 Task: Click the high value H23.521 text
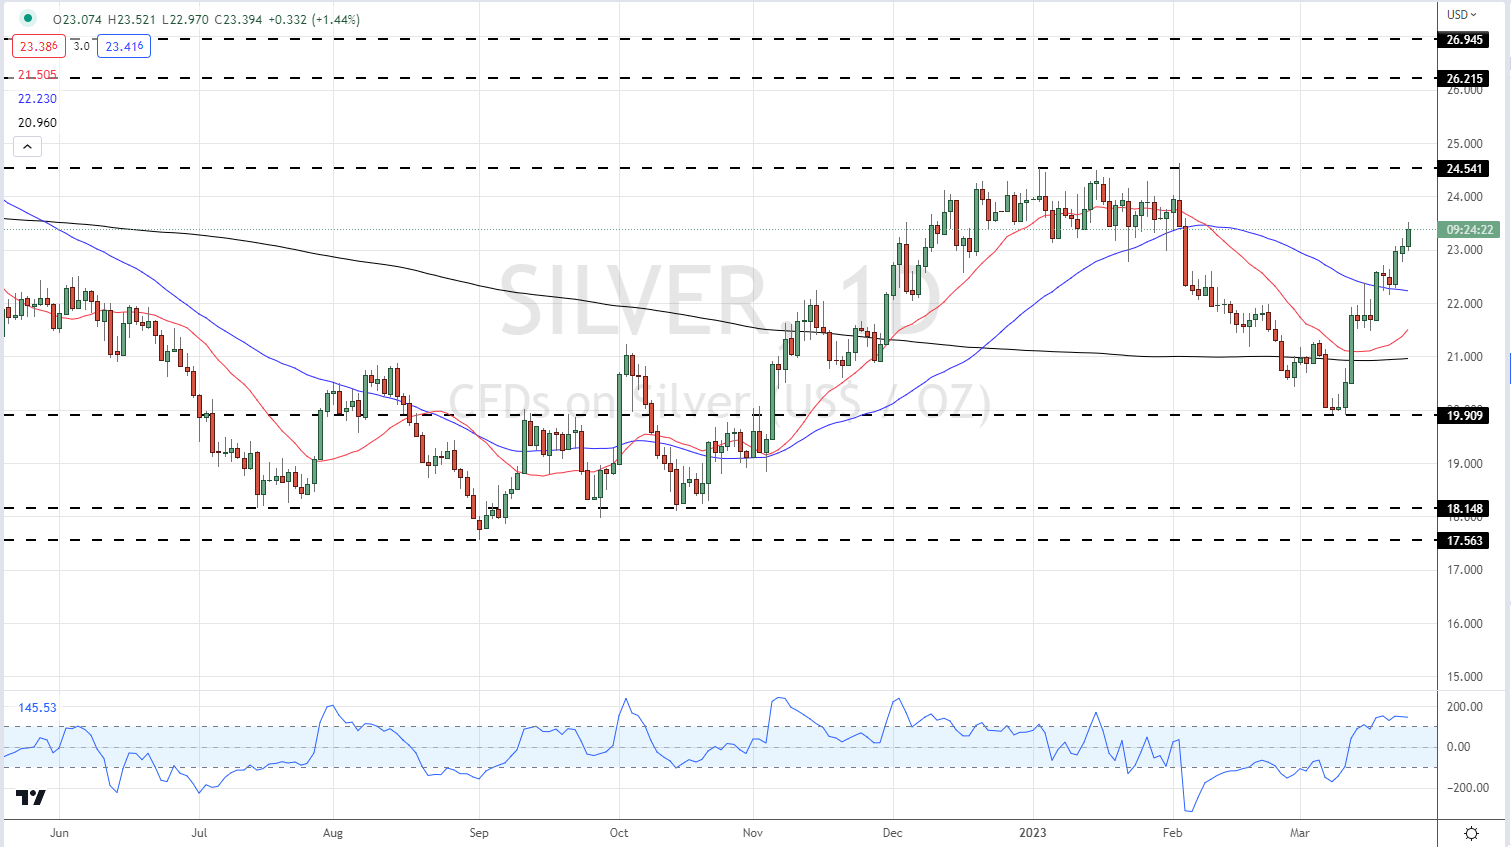point(131,19)
